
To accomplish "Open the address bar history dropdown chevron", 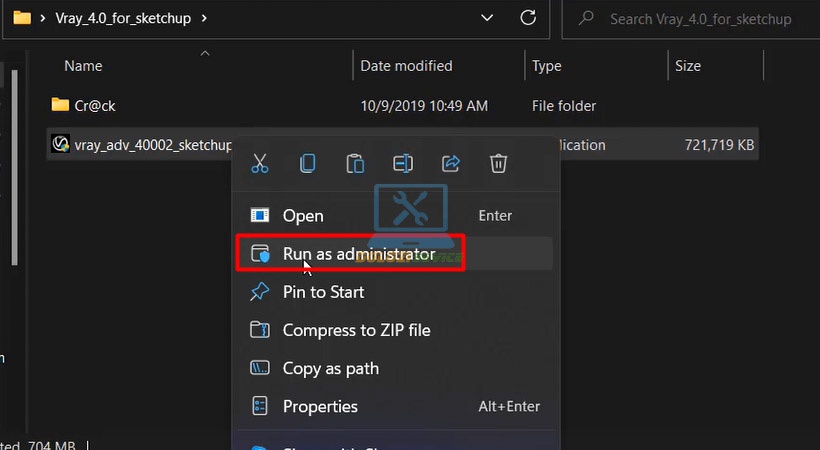I will 487,18.
